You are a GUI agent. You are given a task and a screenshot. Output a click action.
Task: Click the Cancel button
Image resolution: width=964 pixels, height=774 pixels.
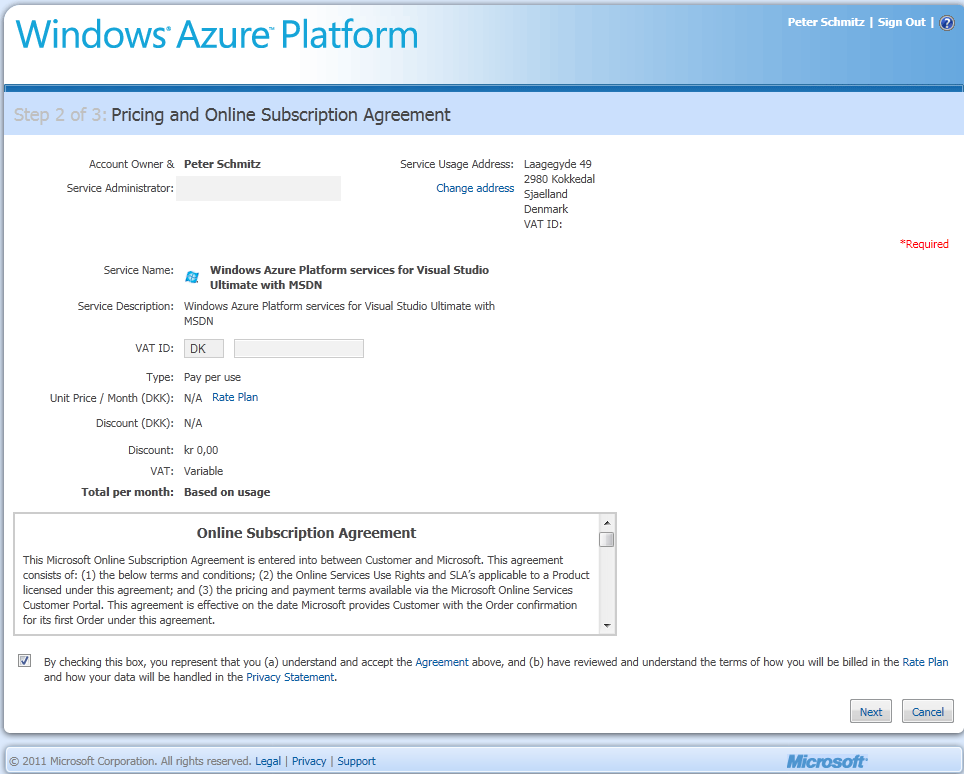tap(927, 711)
